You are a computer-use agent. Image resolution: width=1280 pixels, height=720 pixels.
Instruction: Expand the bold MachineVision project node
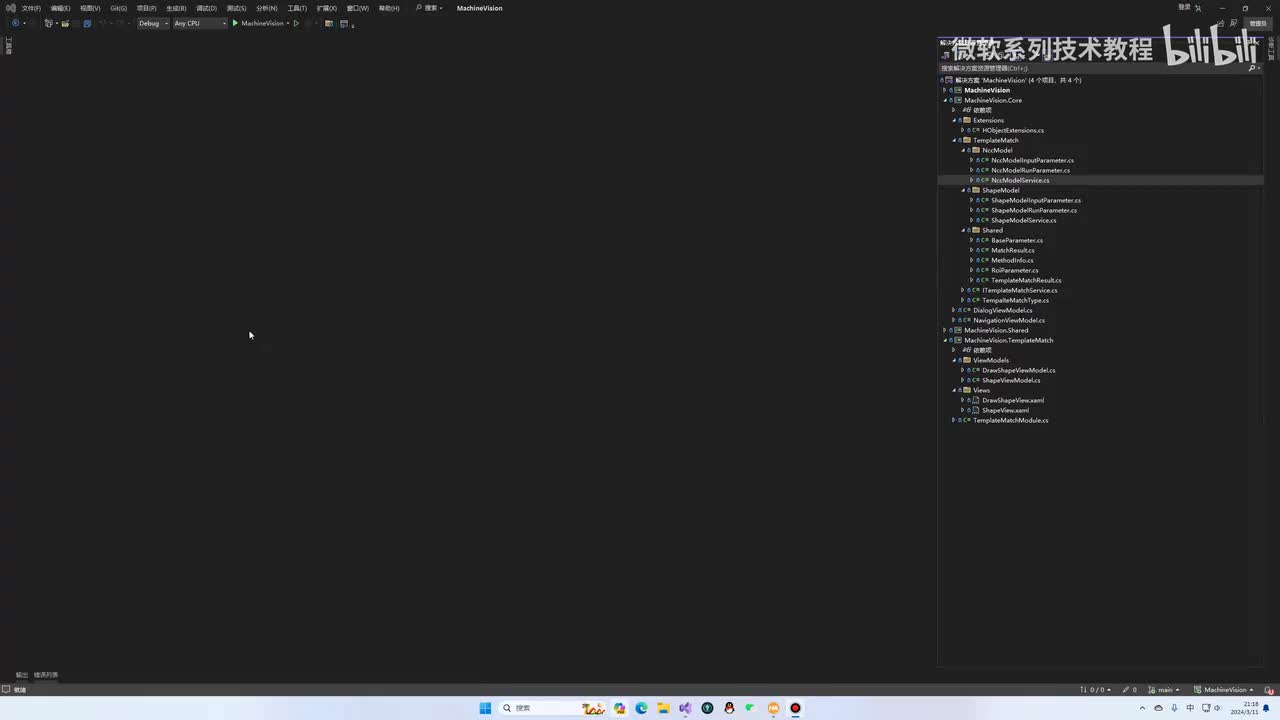[945, 90]
